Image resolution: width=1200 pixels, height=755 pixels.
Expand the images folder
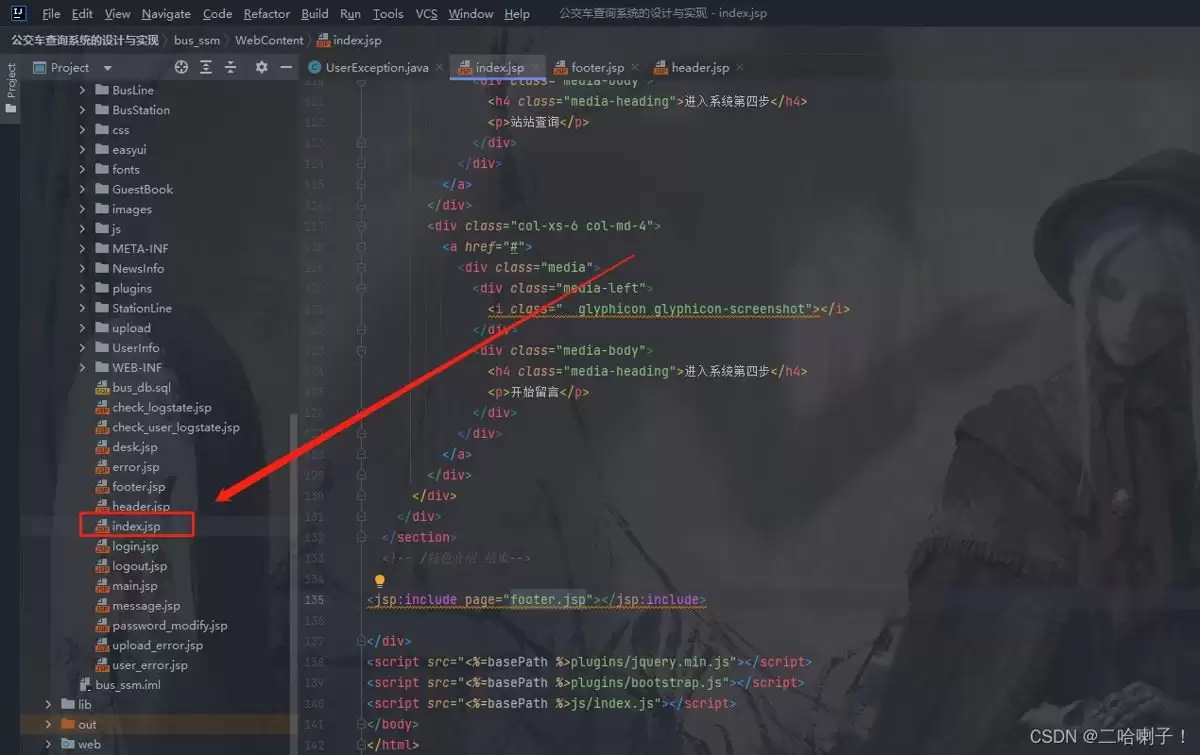pyautogui.click(x=82, y=209)
